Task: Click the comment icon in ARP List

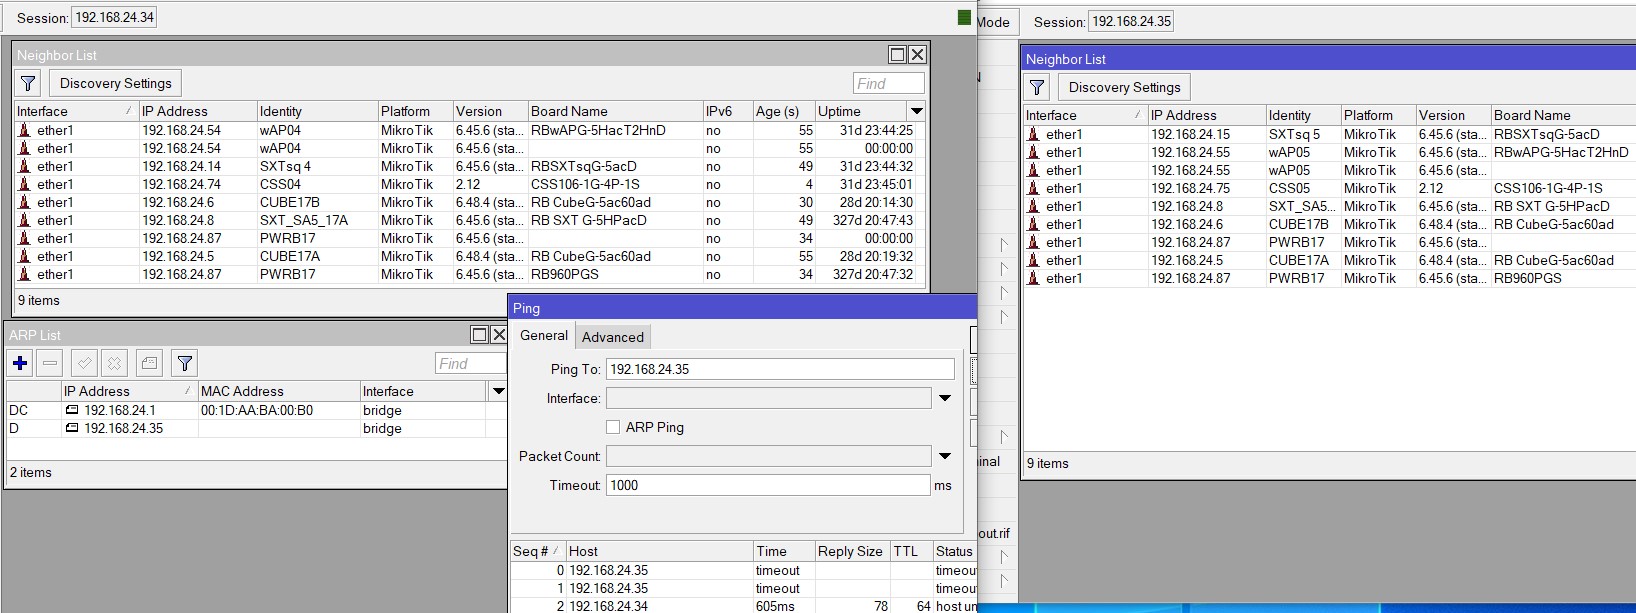Action: (x=149, y=363)
